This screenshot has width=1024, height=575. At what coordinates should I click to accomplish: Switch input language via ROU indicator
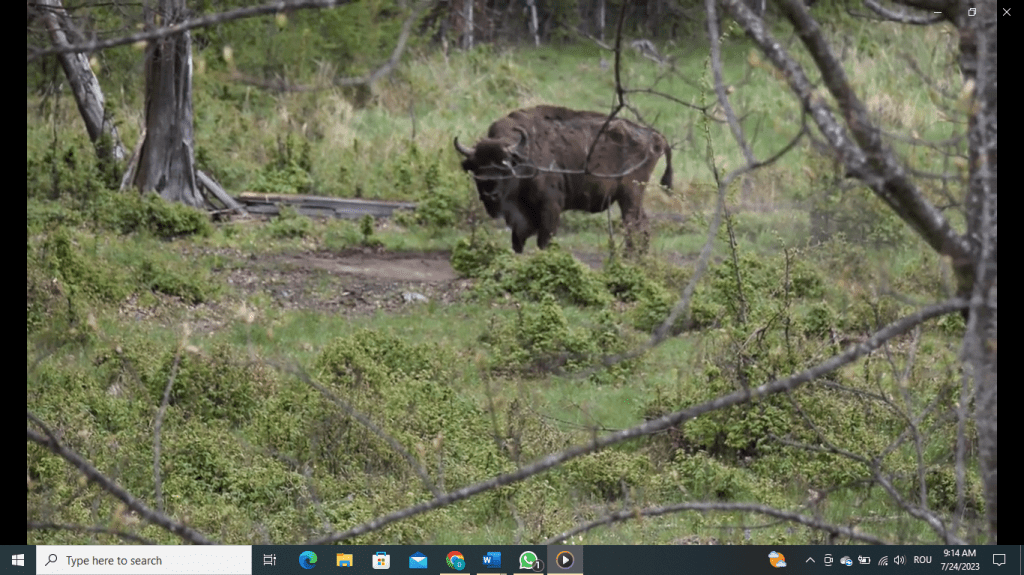pos(923,560)
